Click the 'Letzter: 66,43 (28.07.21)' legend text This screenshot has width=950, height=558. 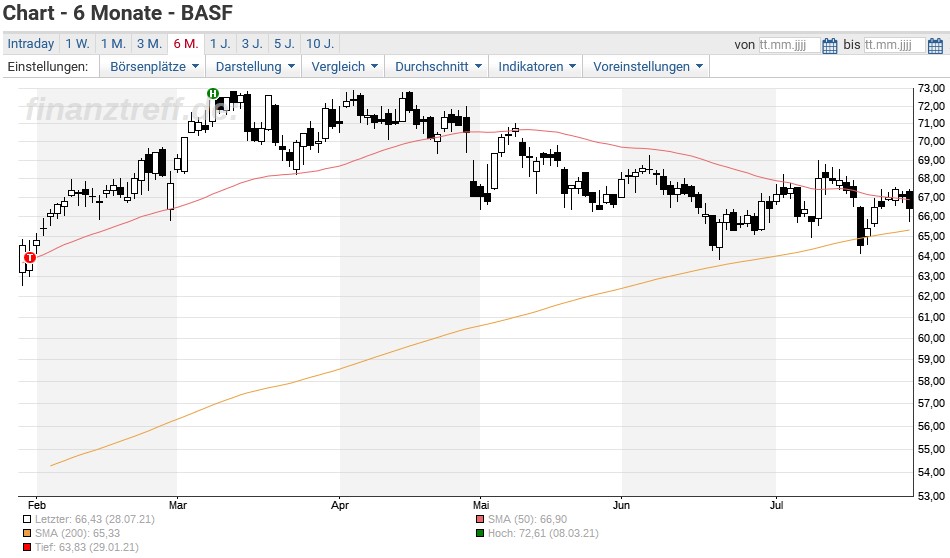tap(95, 519)
